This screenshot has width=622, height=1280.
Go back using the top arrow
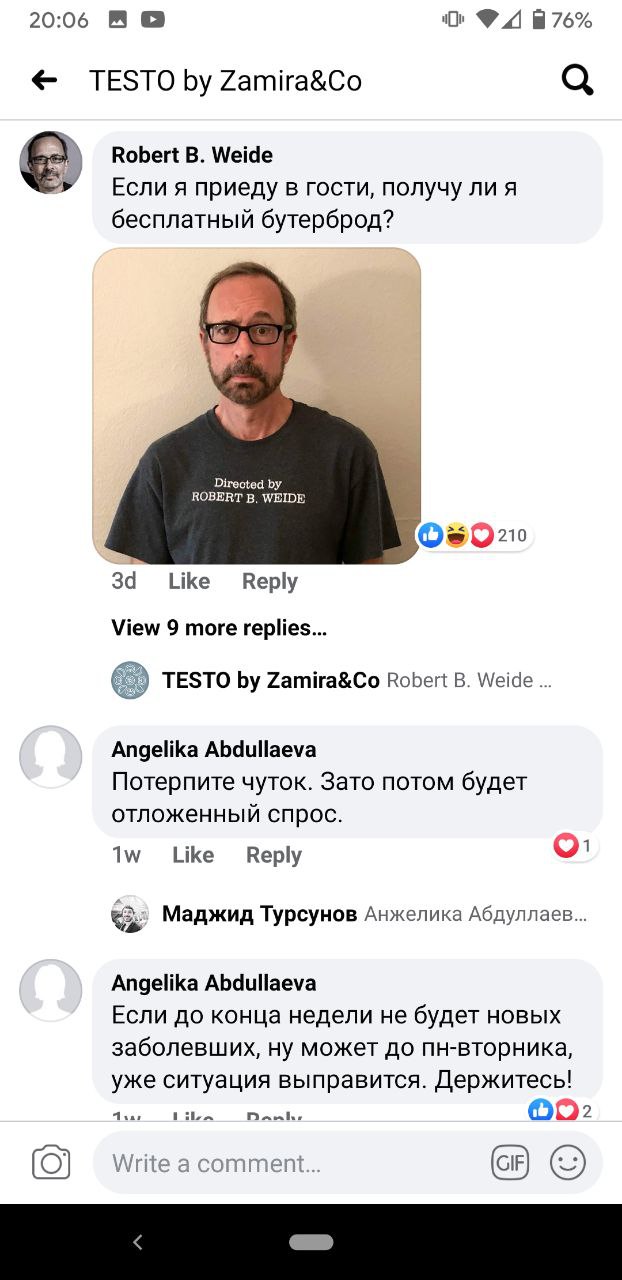[x=44, y=80]
